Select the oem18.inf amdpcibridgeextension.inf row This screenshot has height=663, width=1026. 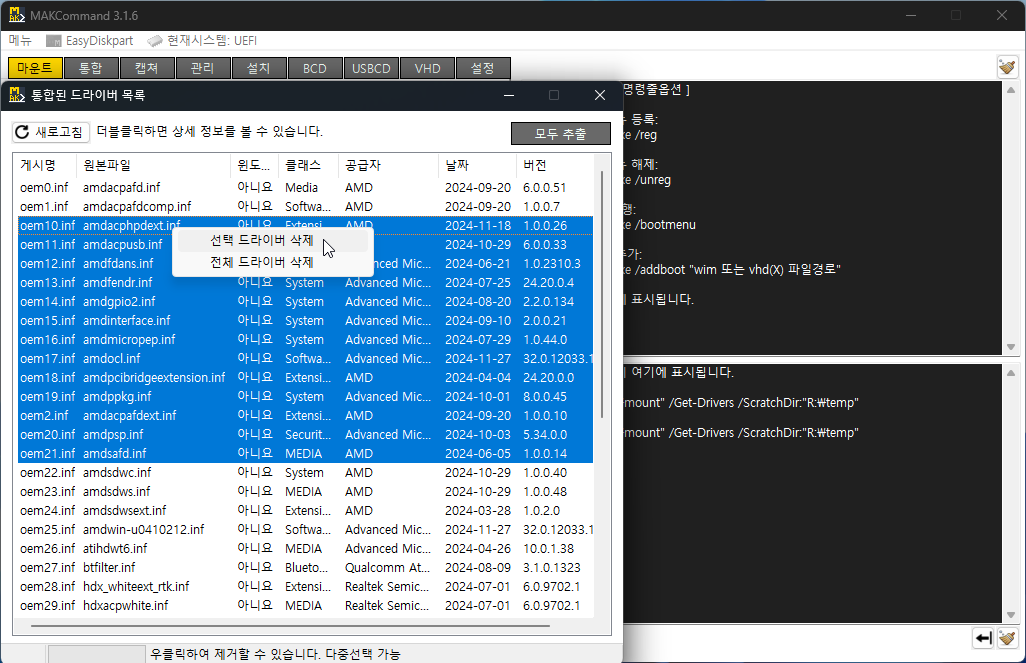click(305, 378)
